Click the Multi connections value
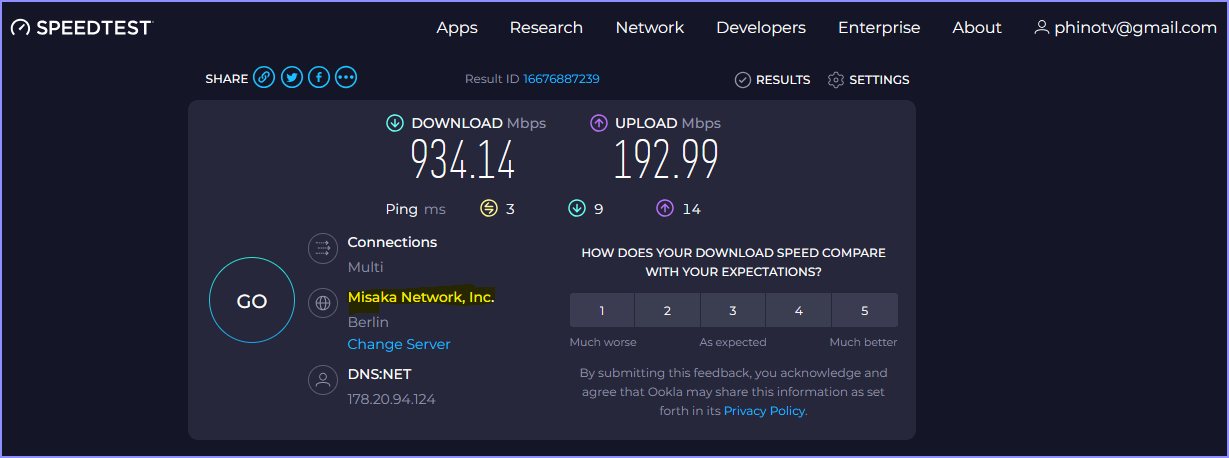Screen dimensions: 1229x458 [x=365, y=267]
